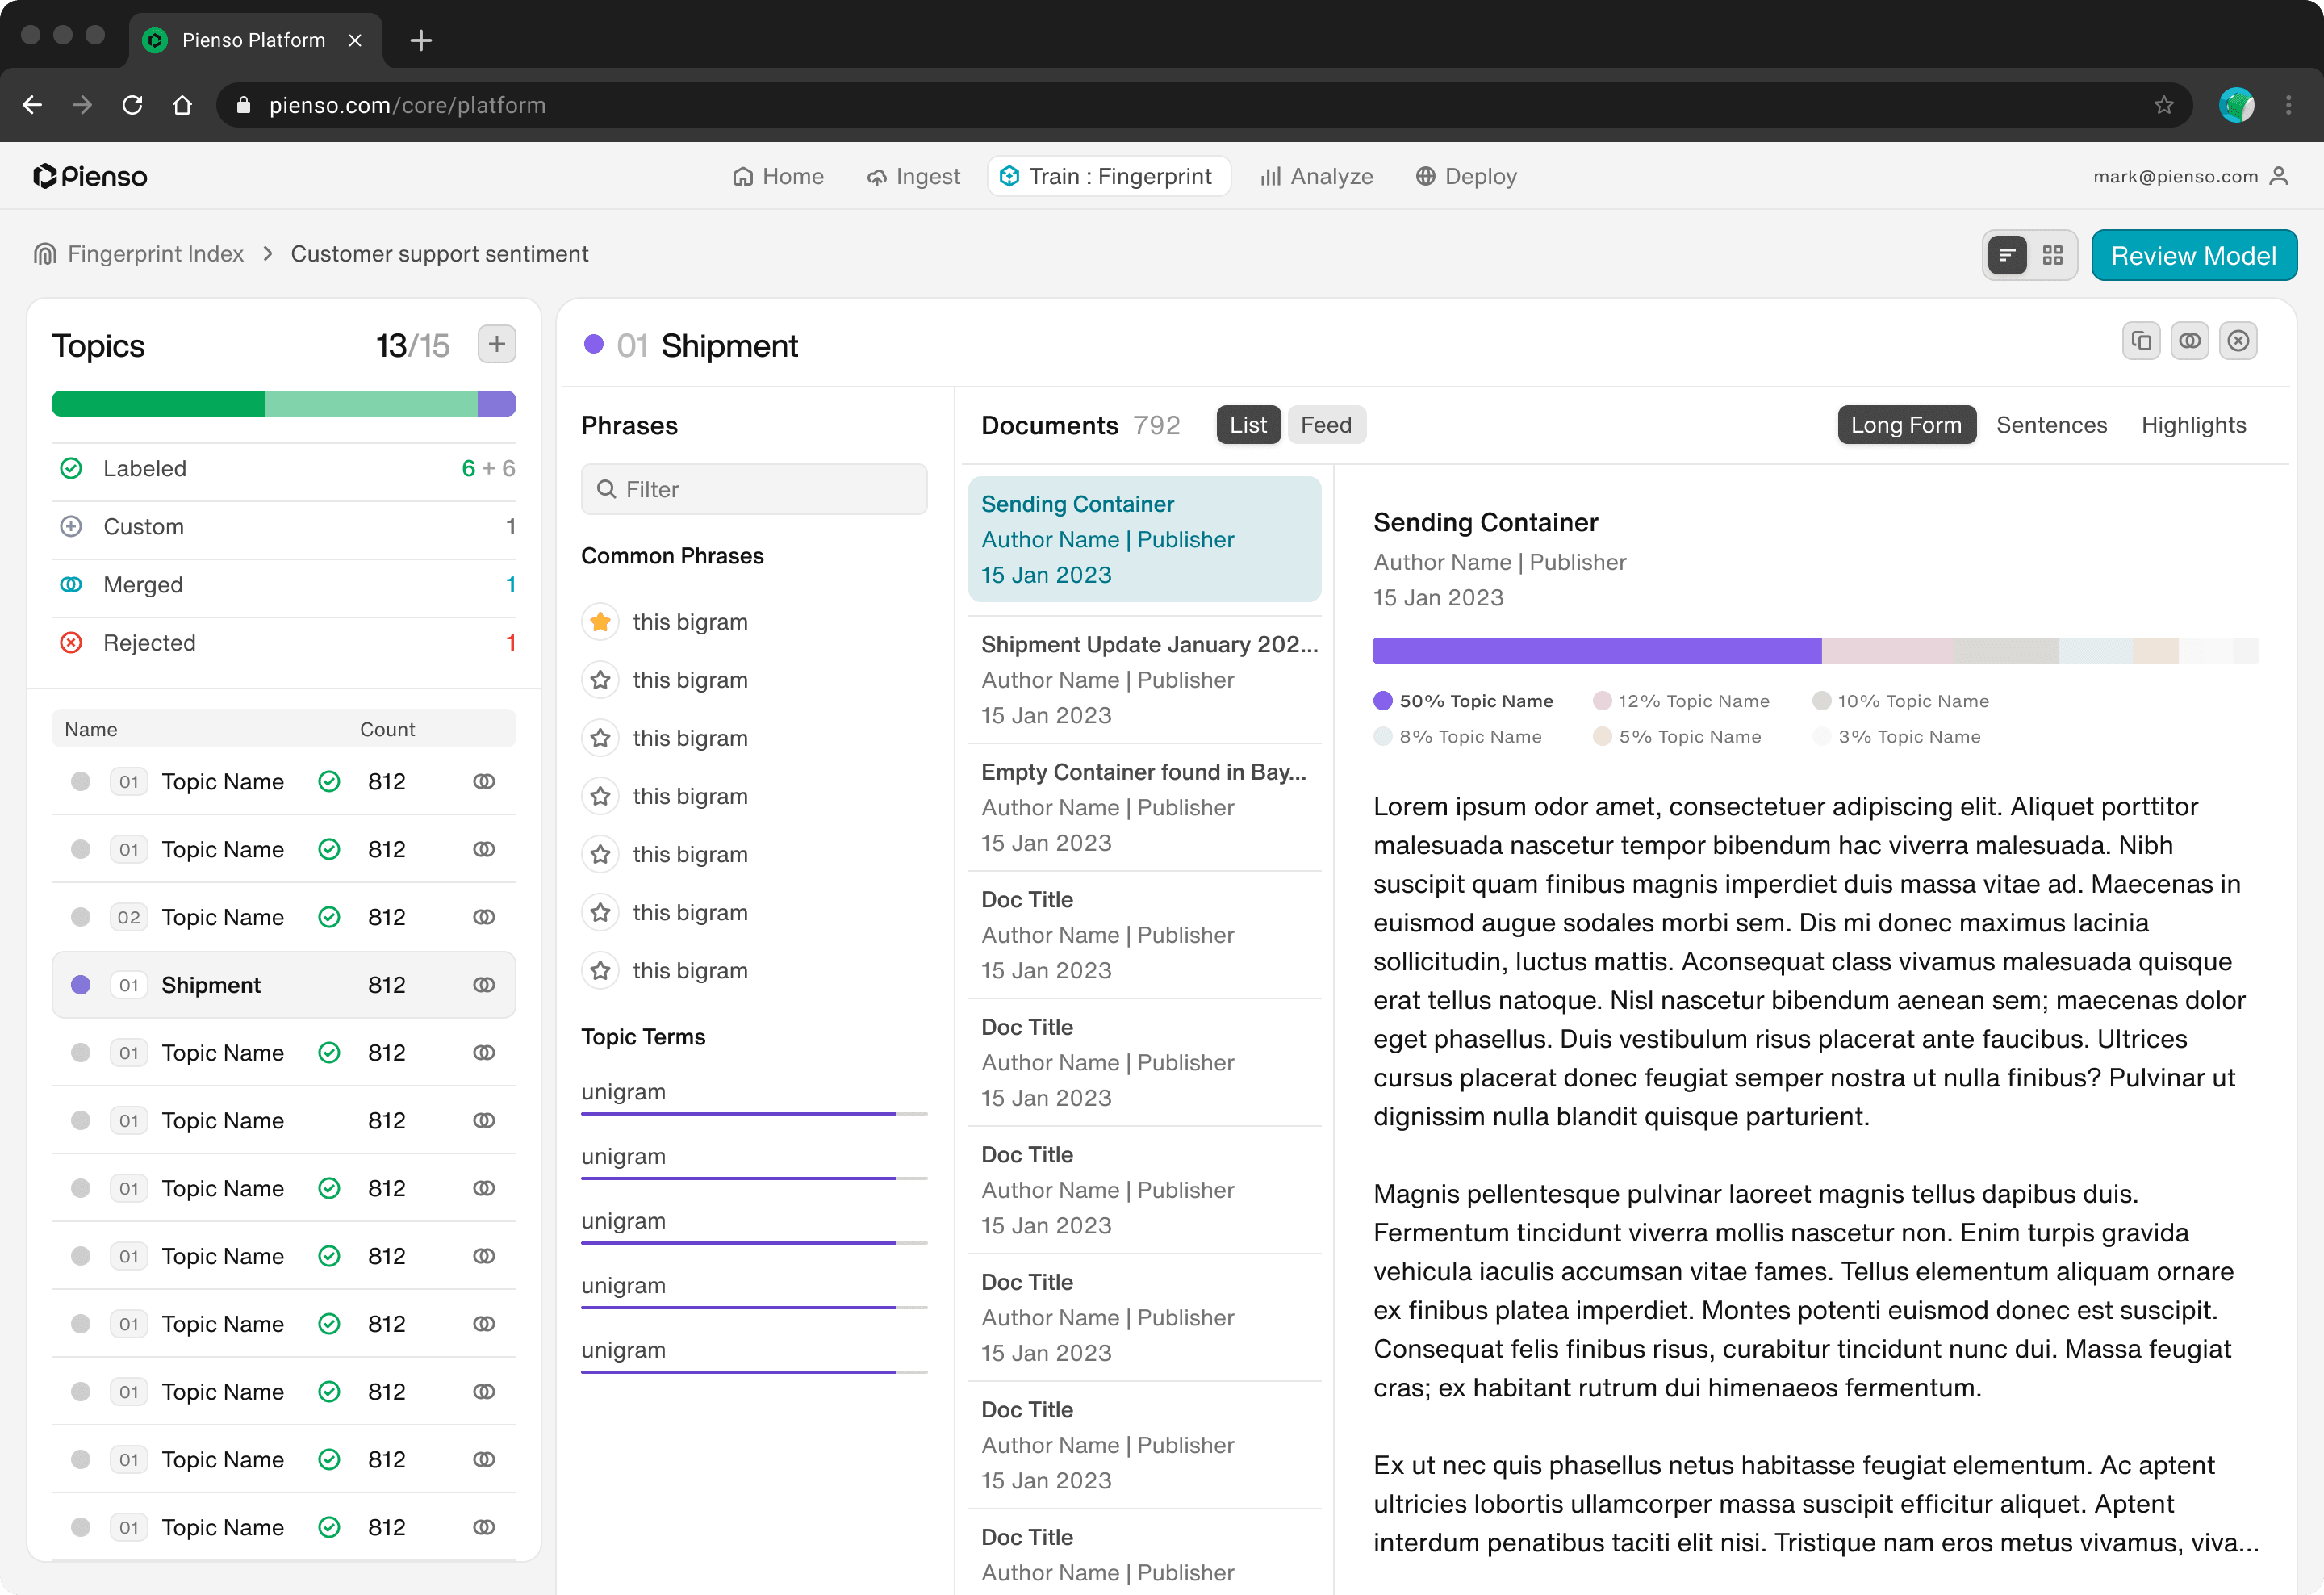Select the gray dot on 02 Topic Name

[x=81, y=917]
